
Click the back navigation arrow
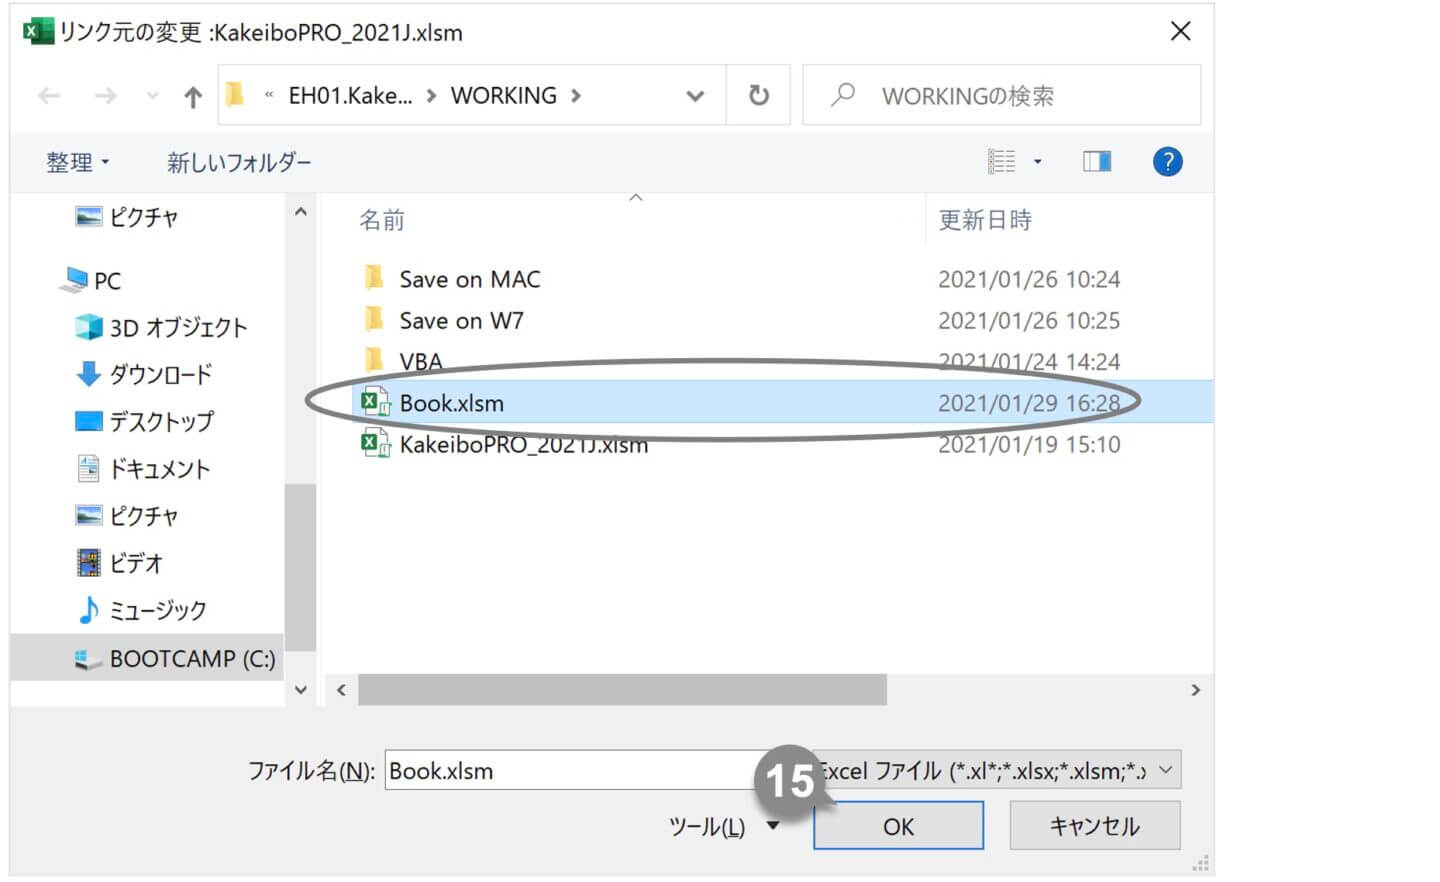coord(48,95)
